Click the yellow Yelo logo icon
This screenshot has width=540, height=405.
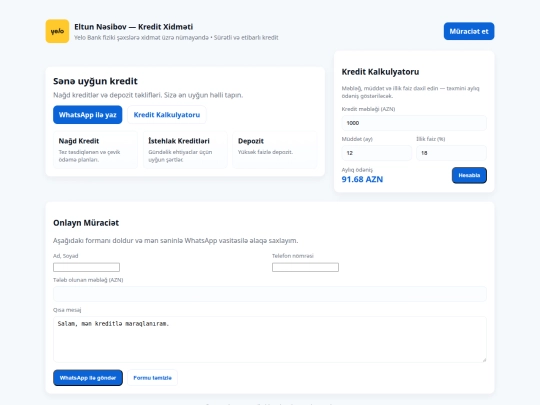[x=57, y=31]
